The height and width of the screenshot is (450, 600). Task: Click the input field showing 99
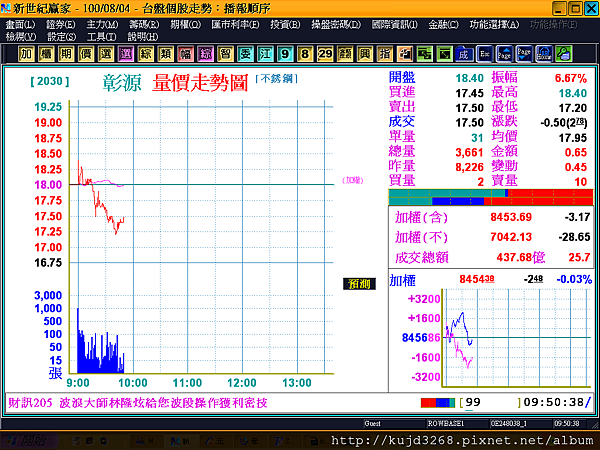(x=492, y=403)
